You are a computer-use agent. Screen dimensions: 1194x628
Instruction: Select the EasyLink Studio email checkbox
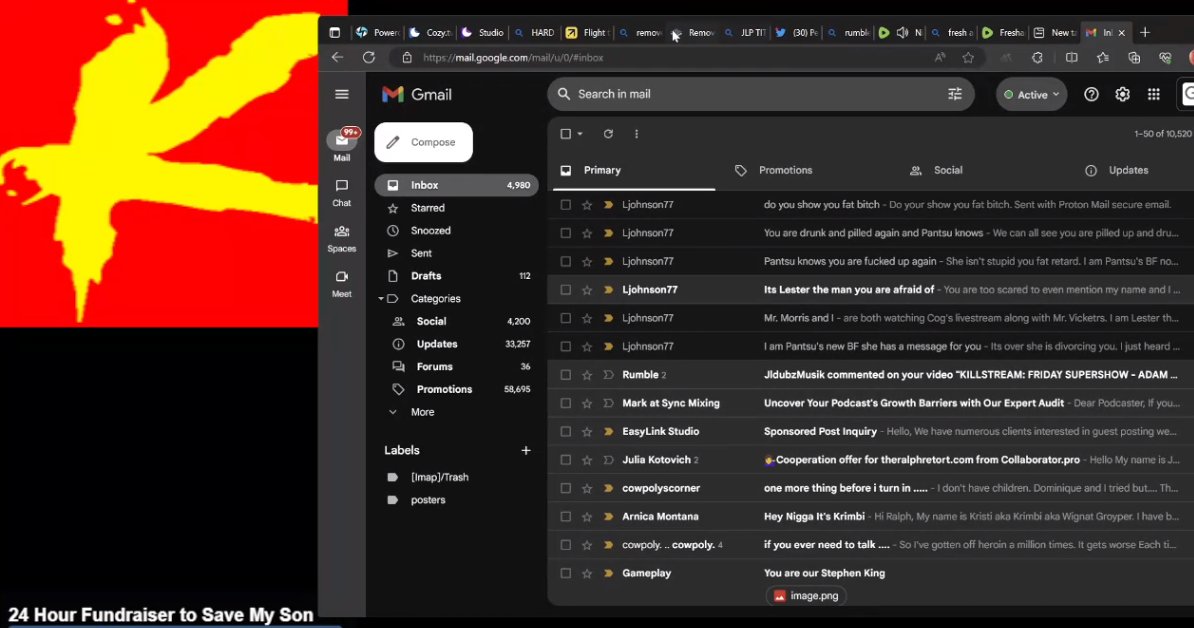[x=565, y=432]
